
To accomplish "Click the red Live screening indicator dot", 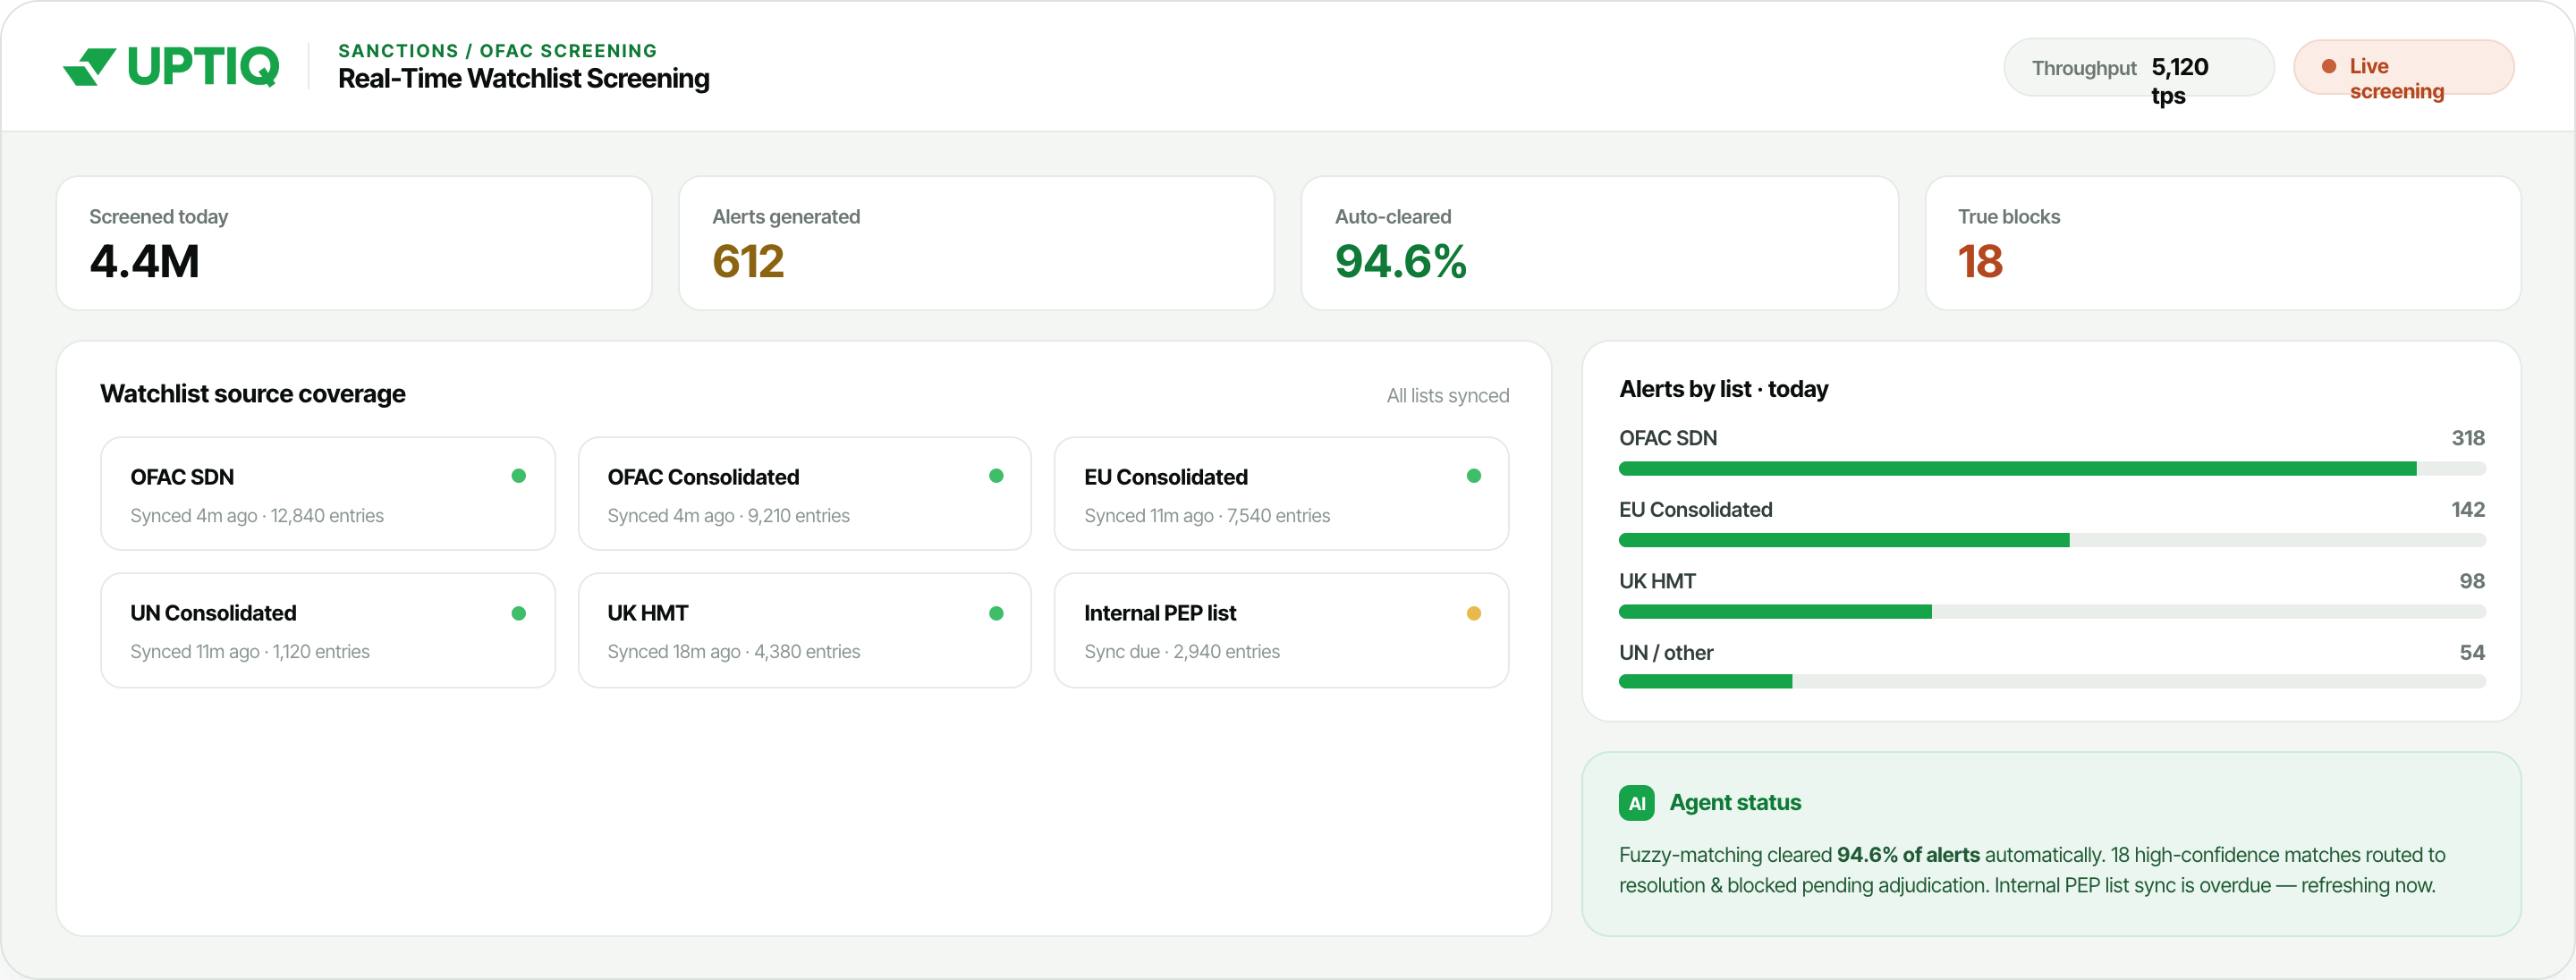I will point(2328,66).
